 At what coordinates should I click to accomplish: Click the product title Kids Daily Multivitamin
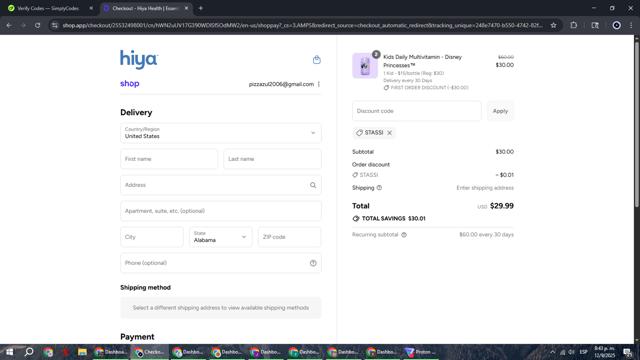click(x=422, y=61)
